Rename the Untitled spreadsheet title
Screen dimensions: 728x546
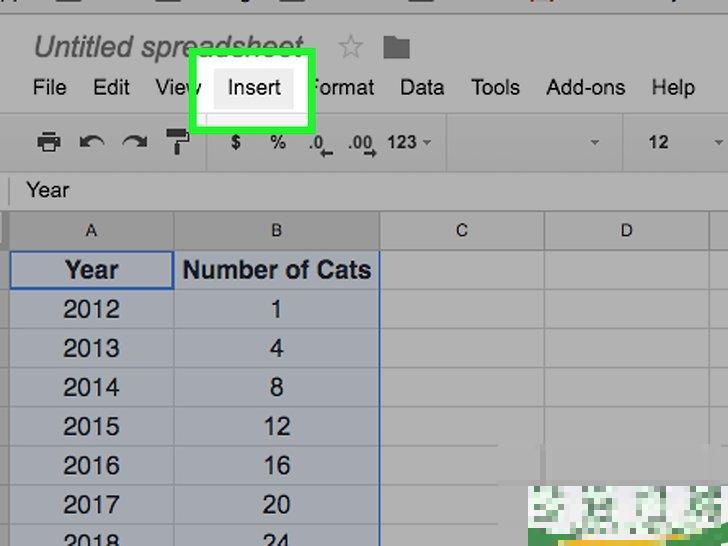pyautogui.click(x=168, y=47)
